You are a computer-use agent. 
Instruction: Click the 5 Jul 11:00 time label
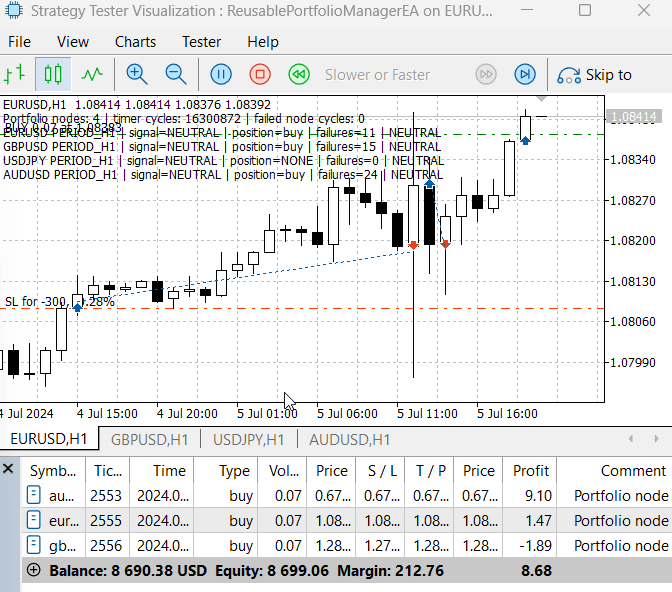pyautogui.click(x=427, y=414)
